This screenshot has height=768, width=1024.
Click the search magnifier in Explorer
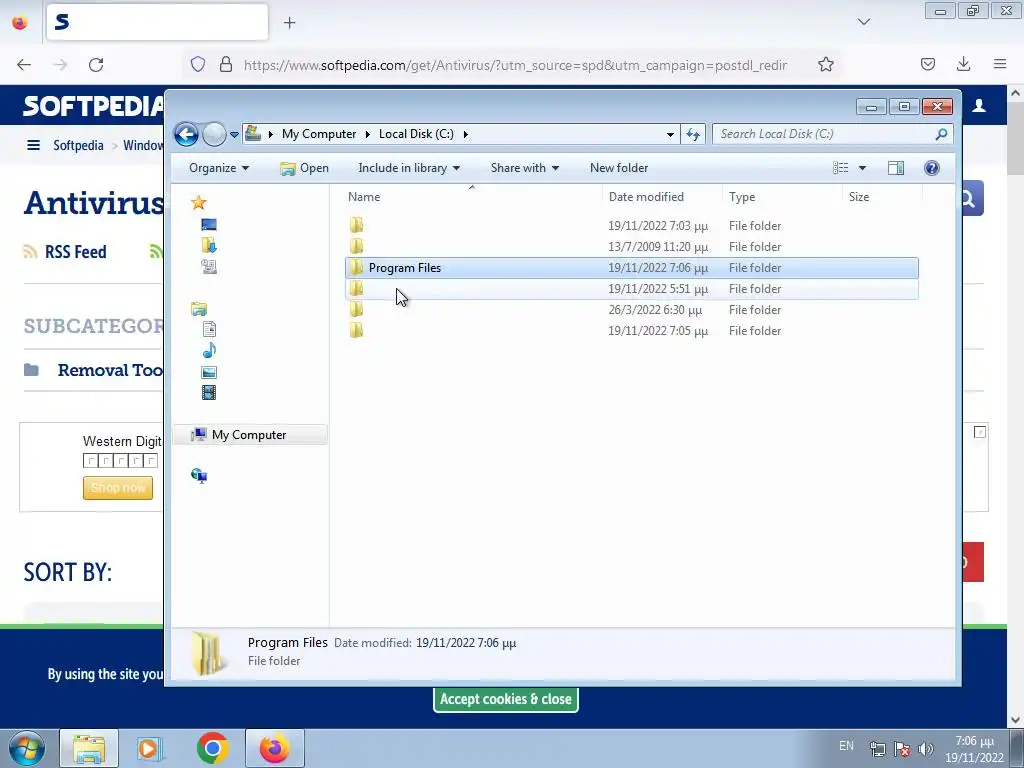(x=941, y=134)
